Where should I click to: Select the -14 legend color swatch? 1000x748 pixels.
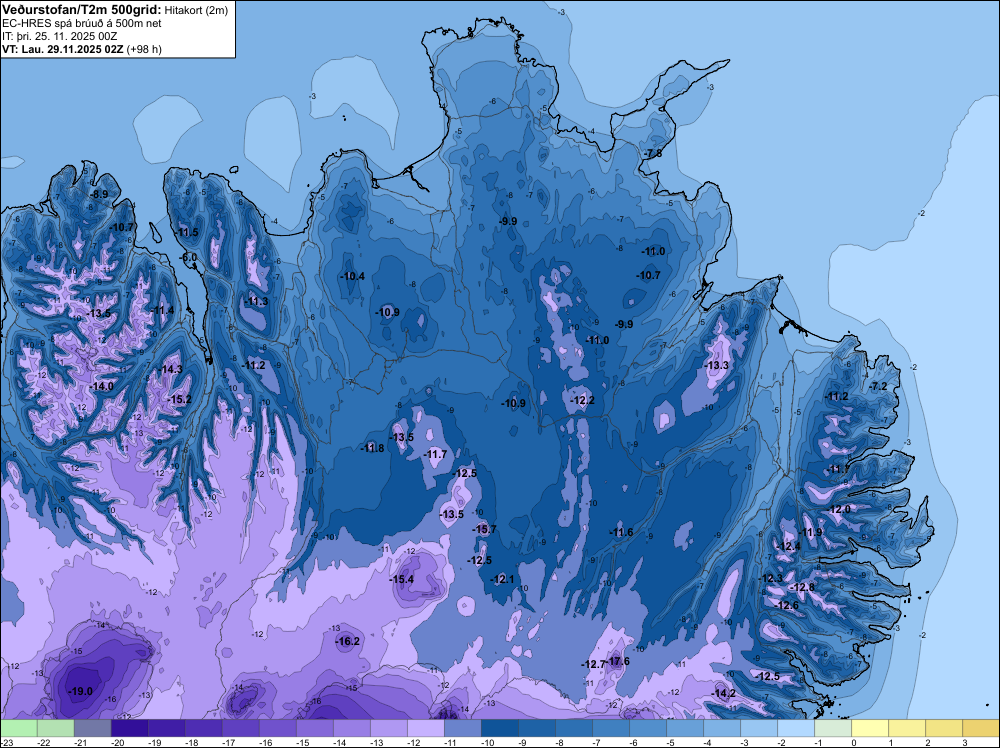point(352,728)
